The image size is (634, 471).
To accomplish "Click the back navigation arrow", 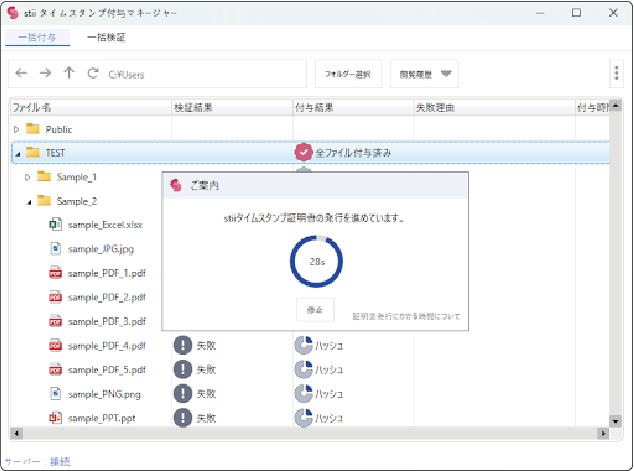I will [x=21, y=73].
